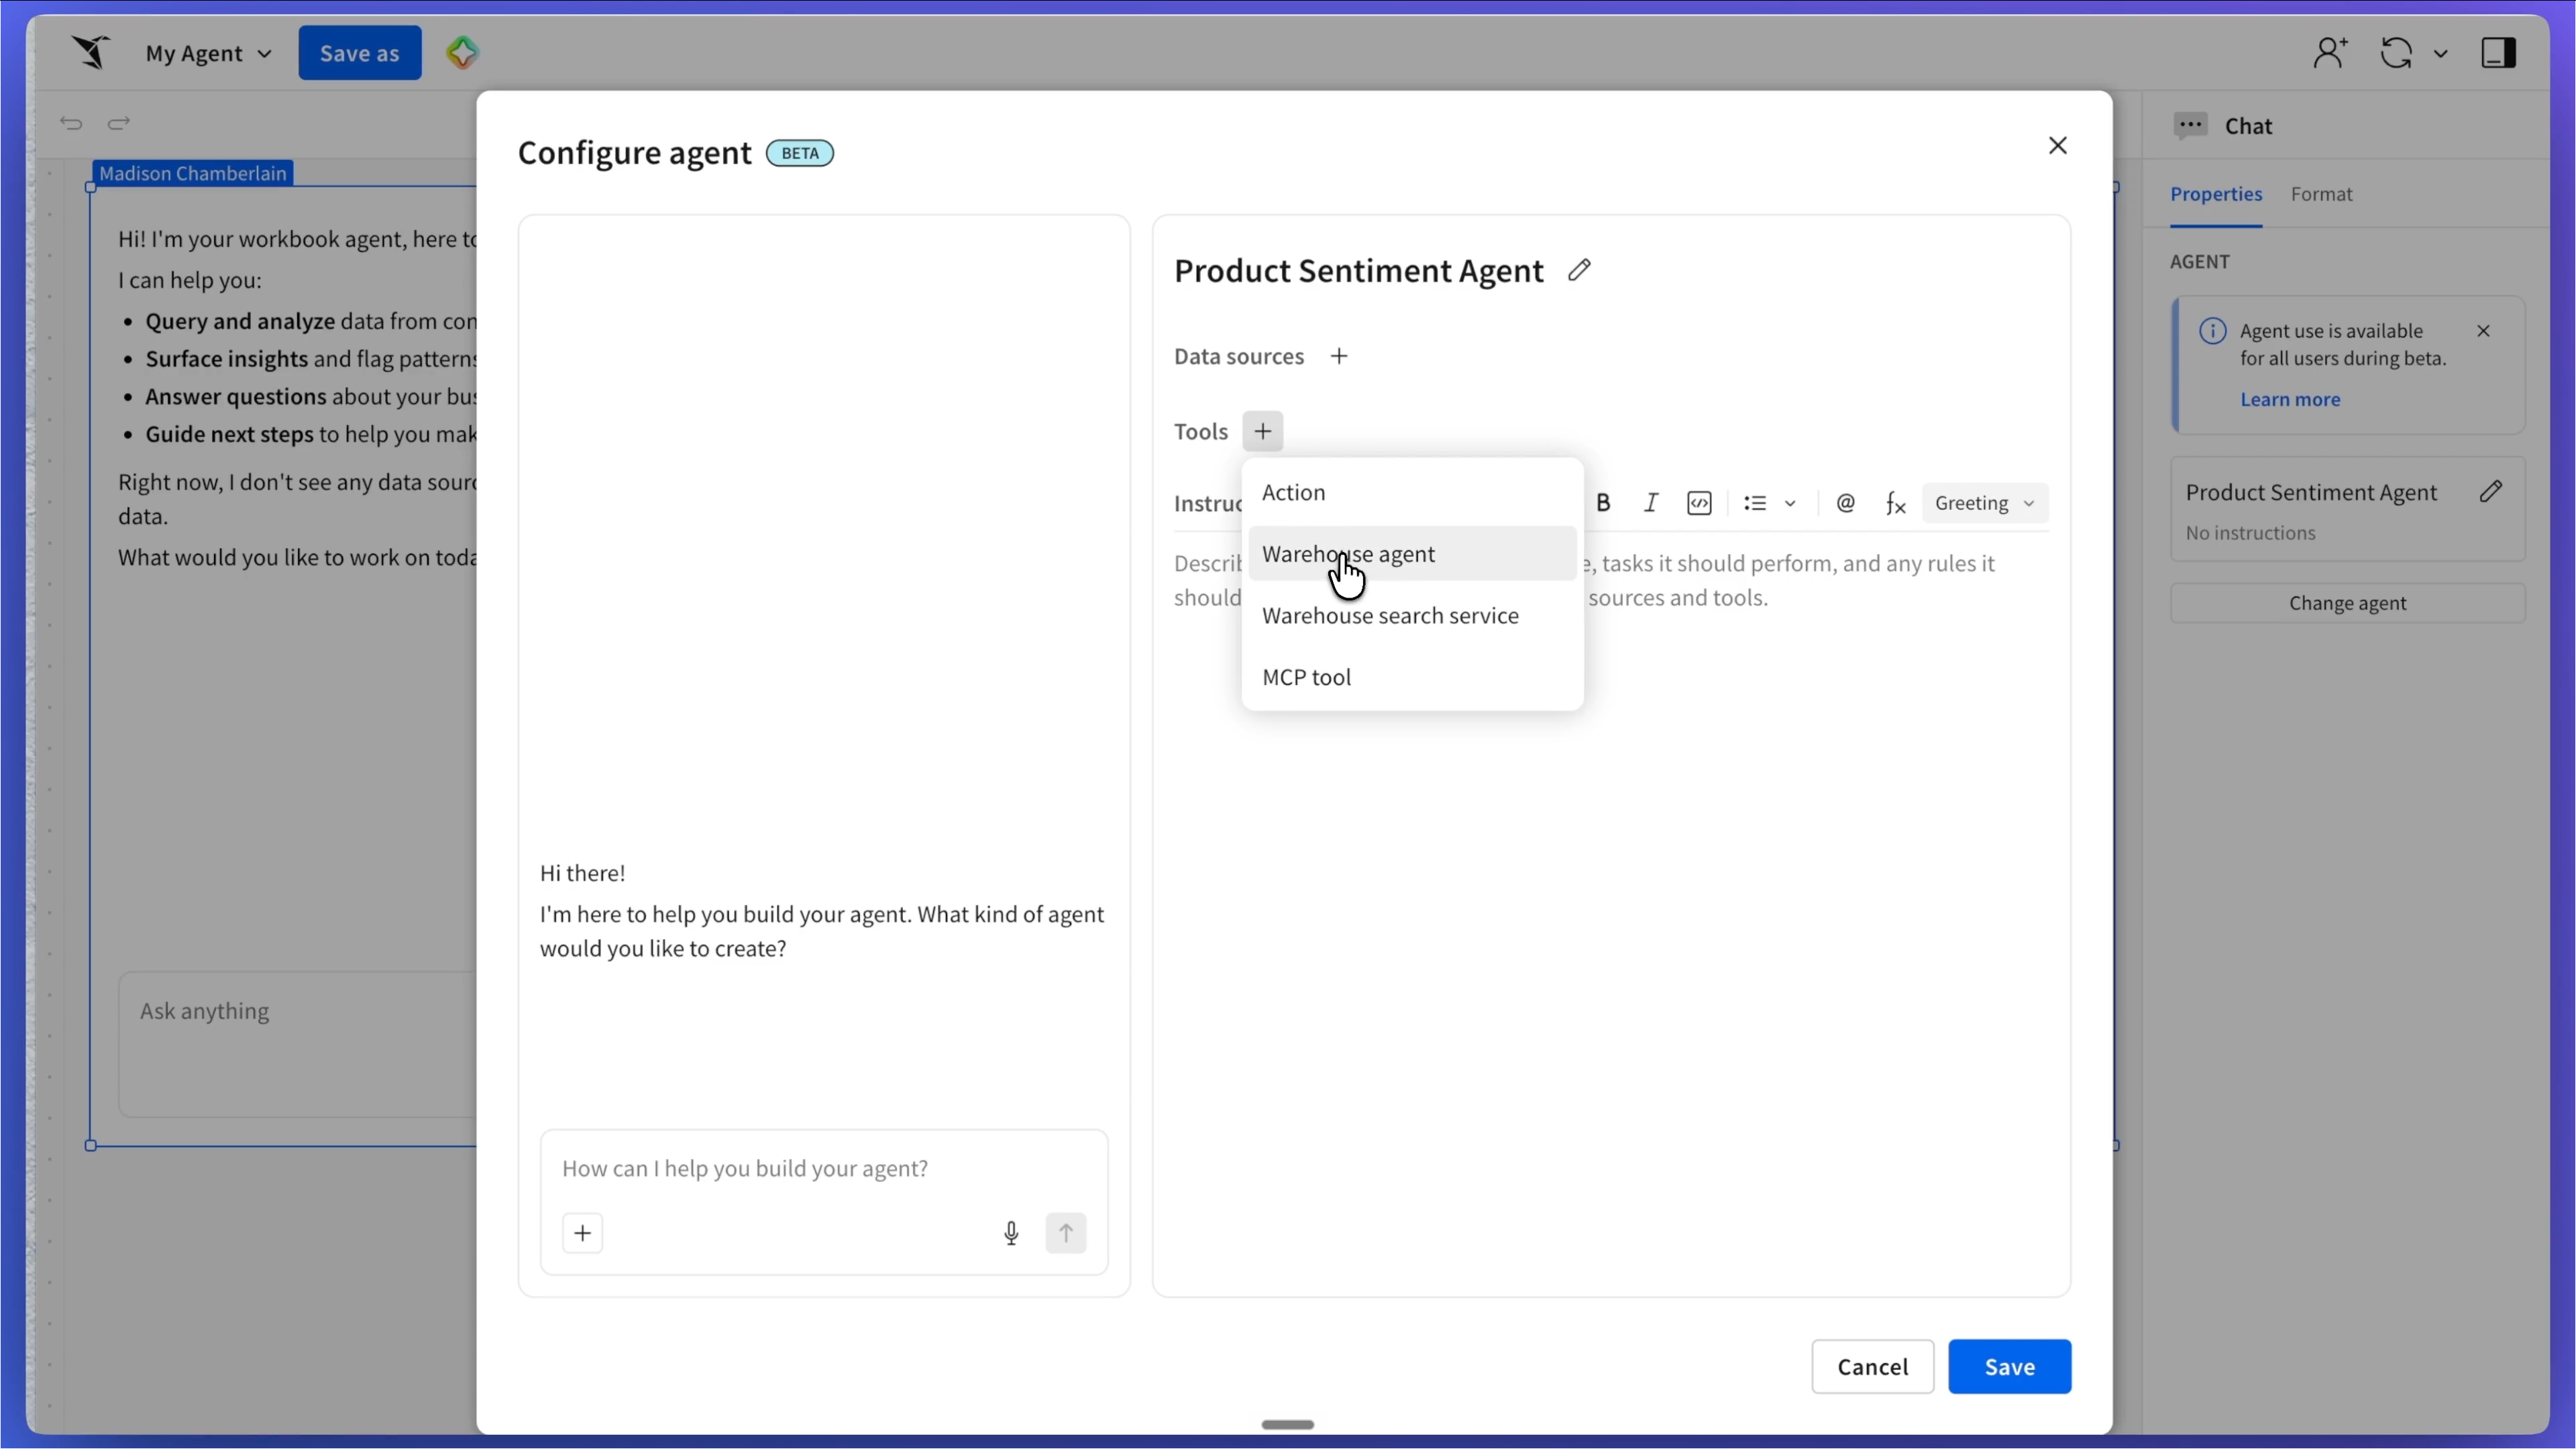2576x1449 pixels.
Task: Close the Configure agent dialog
Action: click(2057, 146)
